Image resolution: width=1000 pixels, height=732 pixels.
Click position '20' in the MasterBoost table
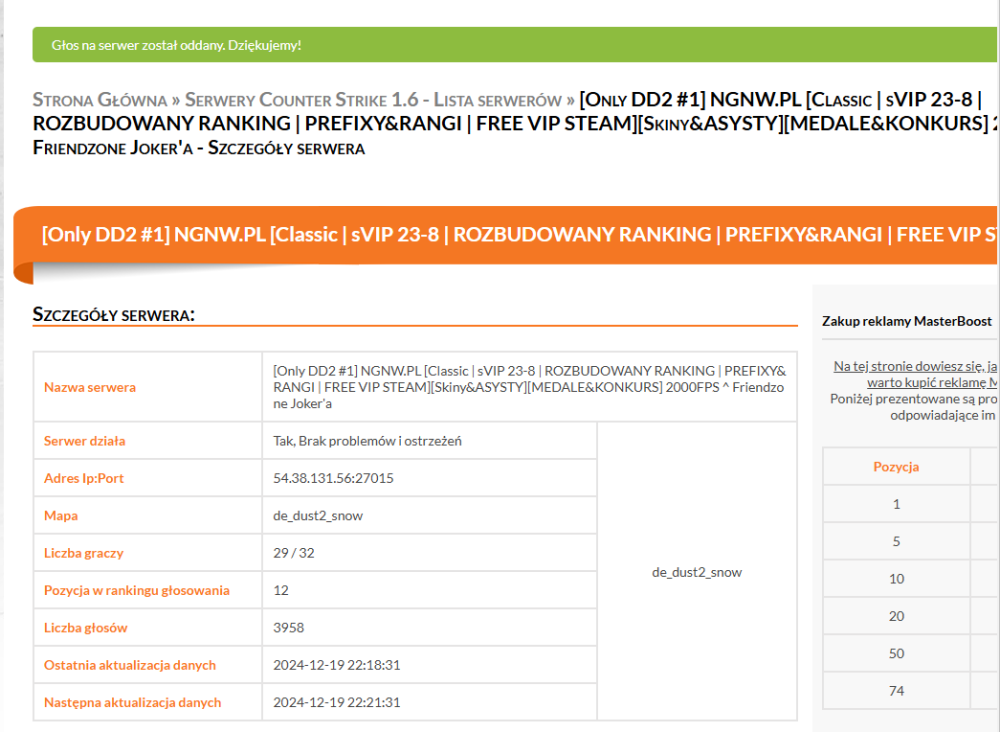[896, 616]
